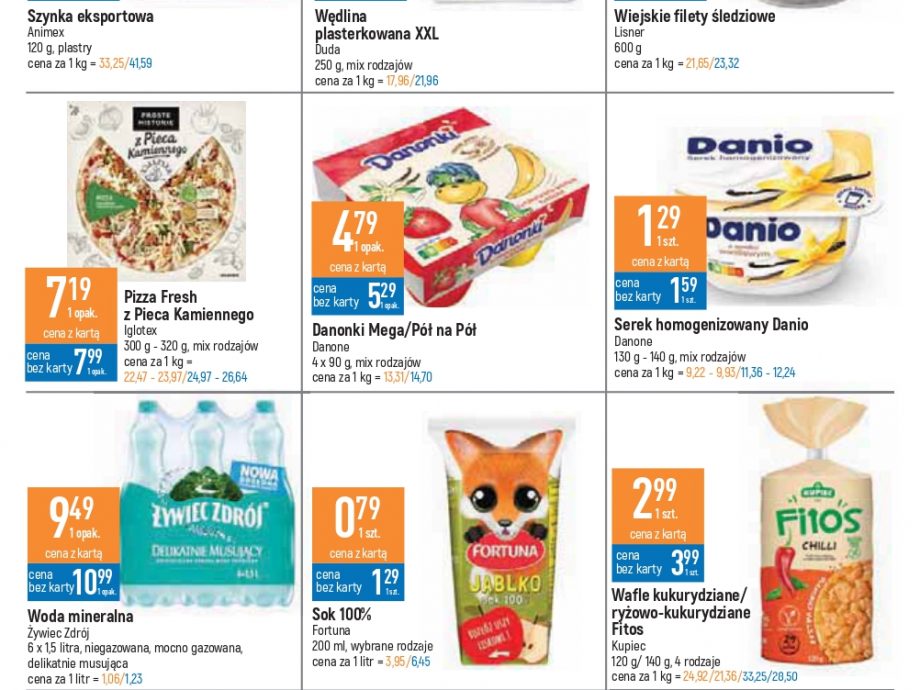Open the Sok 100% product heading
This screenshot has width=920, height=690.
[342, 614]
